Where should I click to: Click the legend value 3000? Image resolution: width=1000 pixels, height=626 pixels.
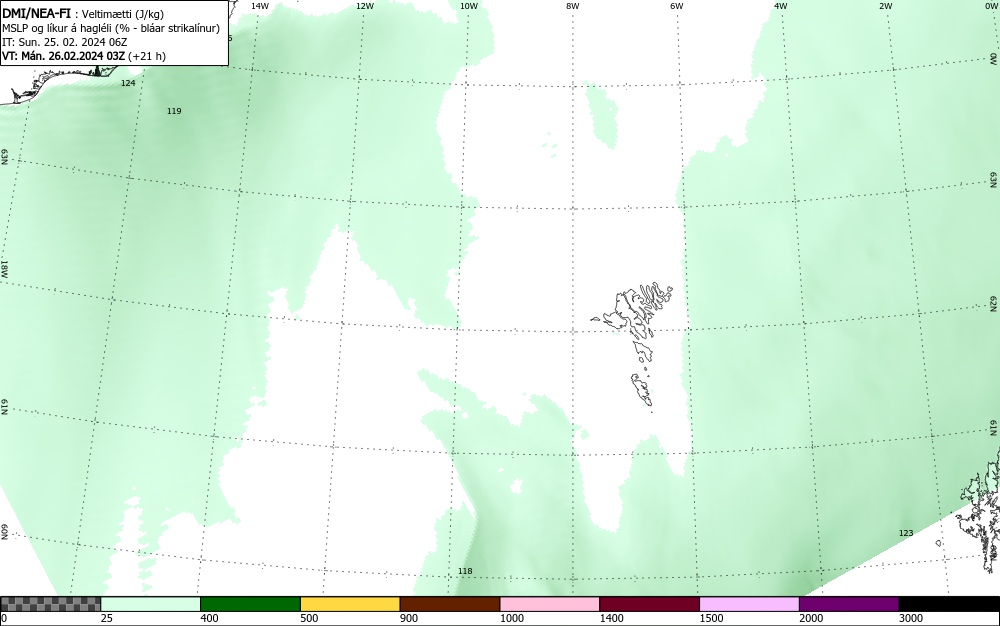tap(911, 618)
